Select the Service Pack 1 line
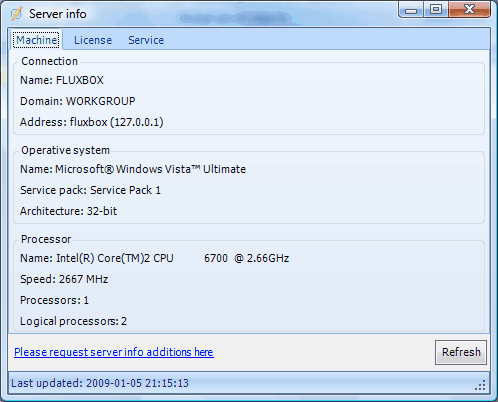The width and height of the screenshot is (498, 402). [90, 190]
